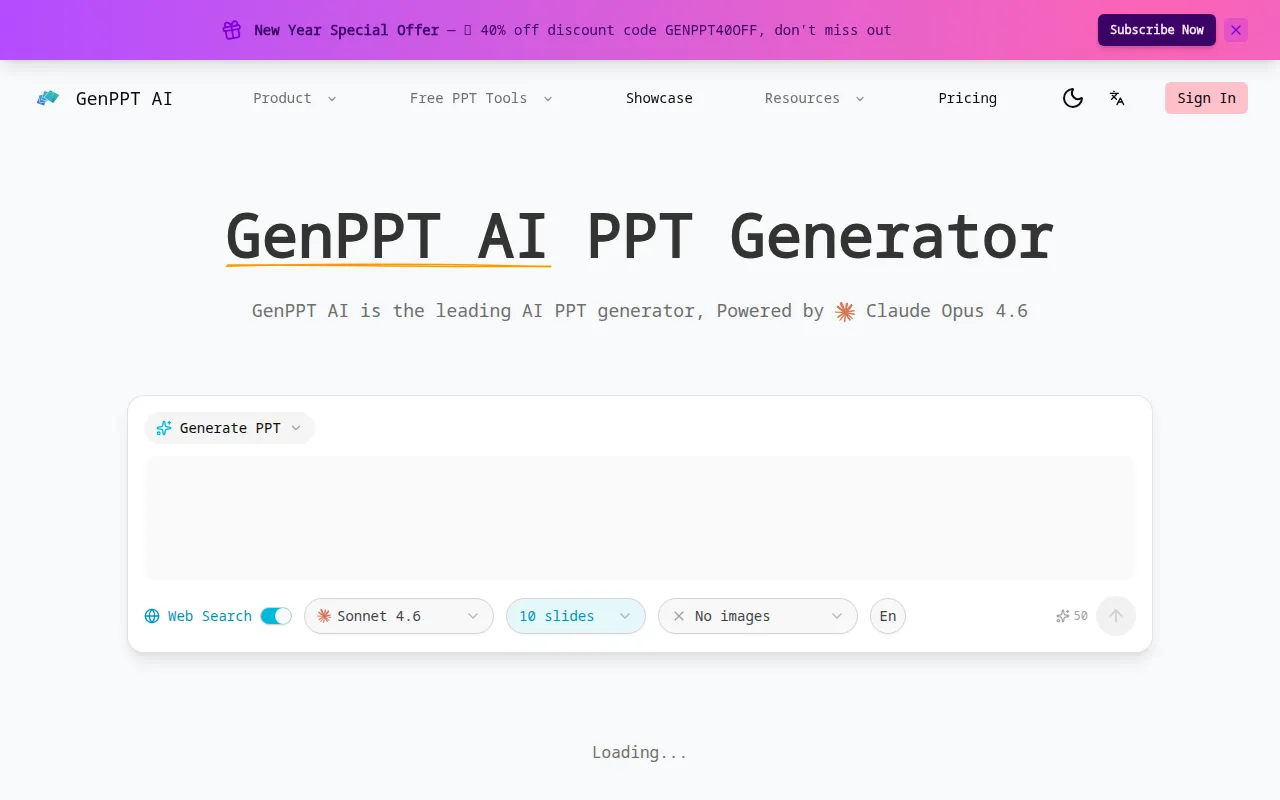The image size is (1280, 800).
Task: Open the Free PPT Tools menu
Action: tap(480, 98)
